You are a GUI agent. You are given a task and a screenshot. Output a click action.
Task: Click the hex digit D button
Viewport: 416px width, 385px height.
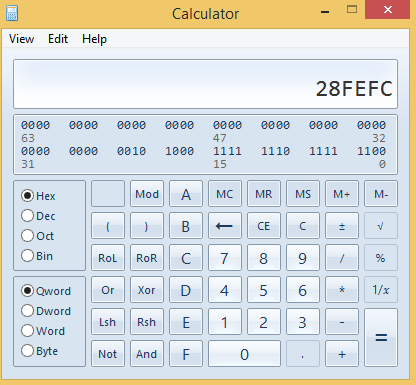point(186,290)
